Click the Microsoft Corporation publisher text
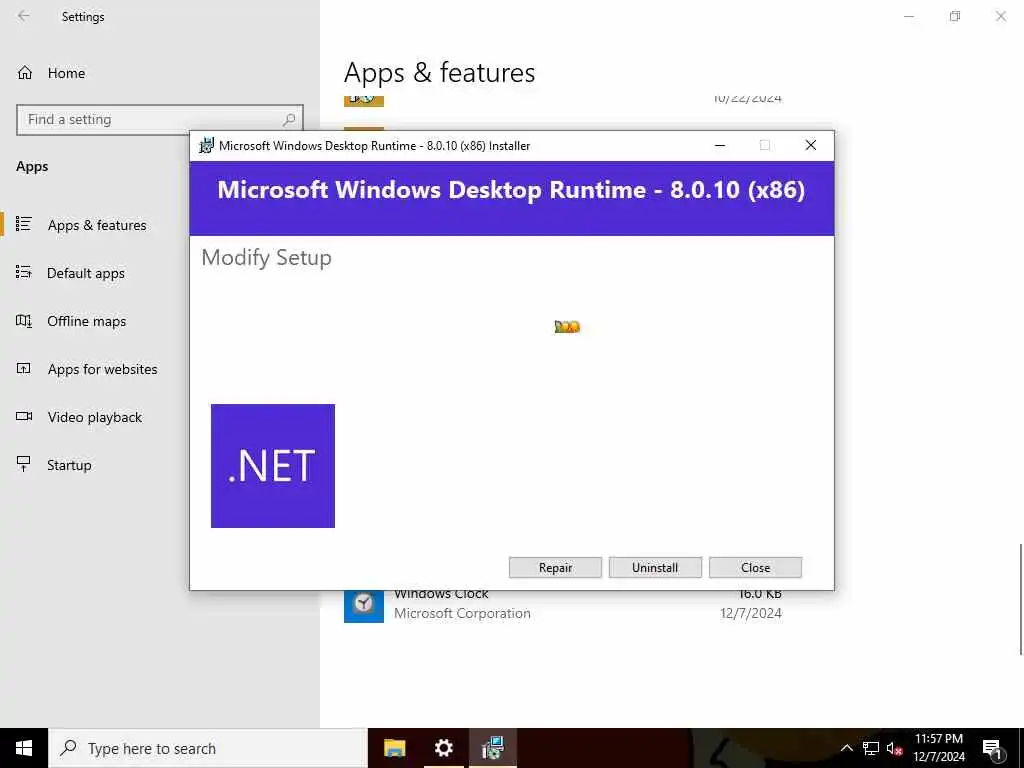The image size is (1024, 768). [x=462, y=613]
